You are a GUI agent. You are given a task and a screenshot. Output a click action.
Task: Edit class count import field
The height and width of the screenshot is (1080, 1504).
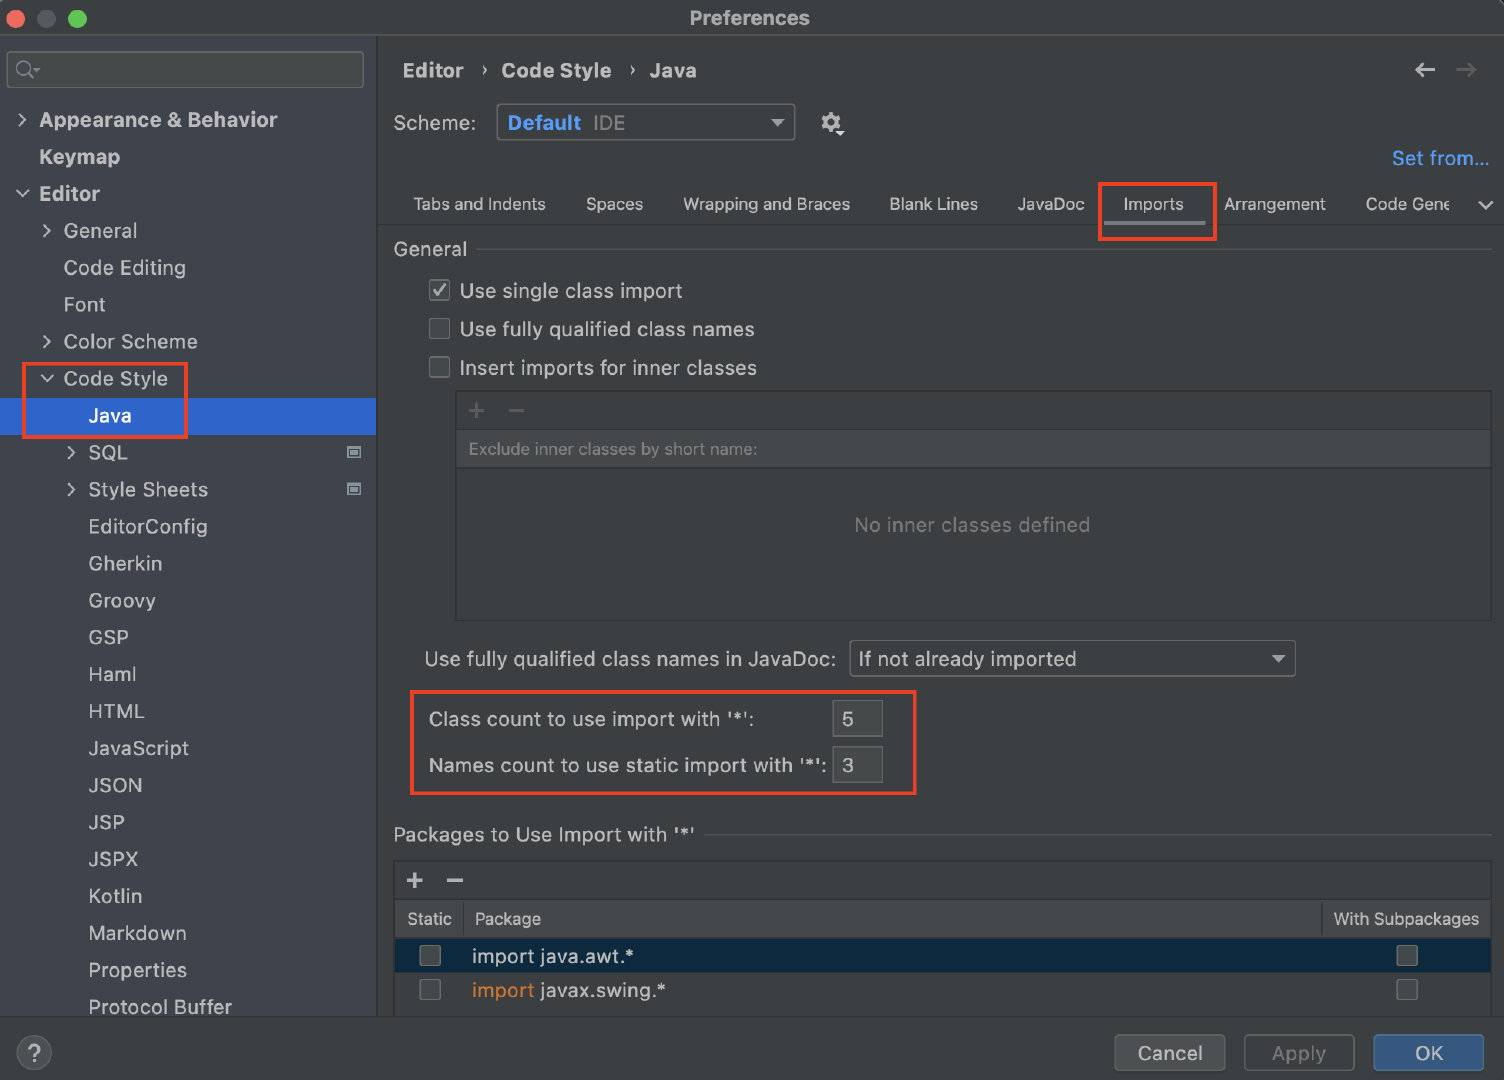click(857, 719)
